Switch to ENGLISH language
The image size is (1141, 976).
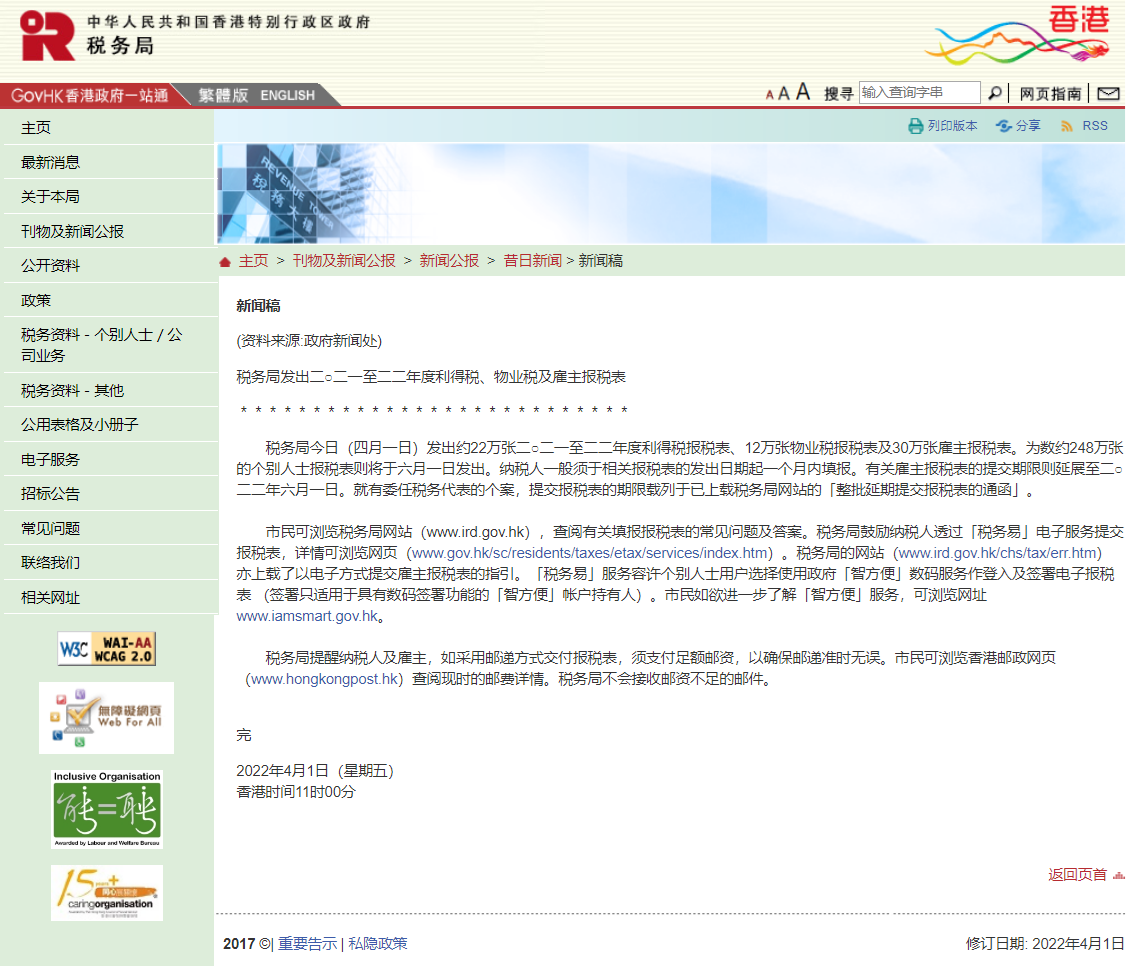(x=287, y=95)
